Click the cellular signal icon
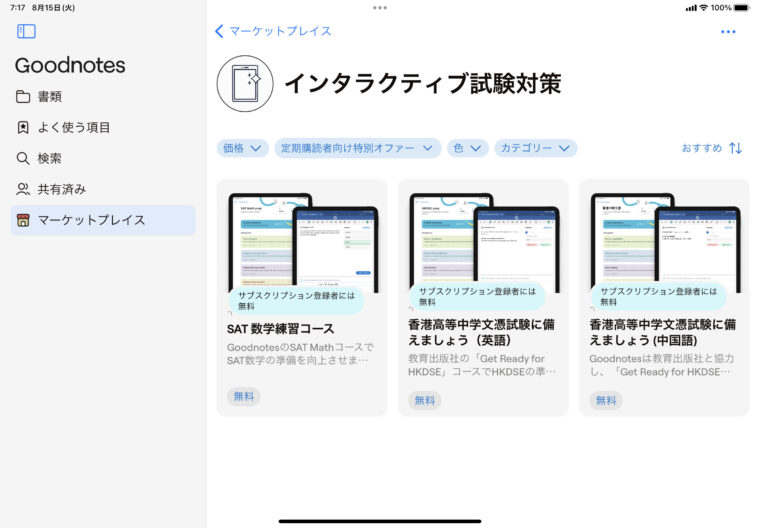This screenshot has width=760, height=528. coord(691,8)
